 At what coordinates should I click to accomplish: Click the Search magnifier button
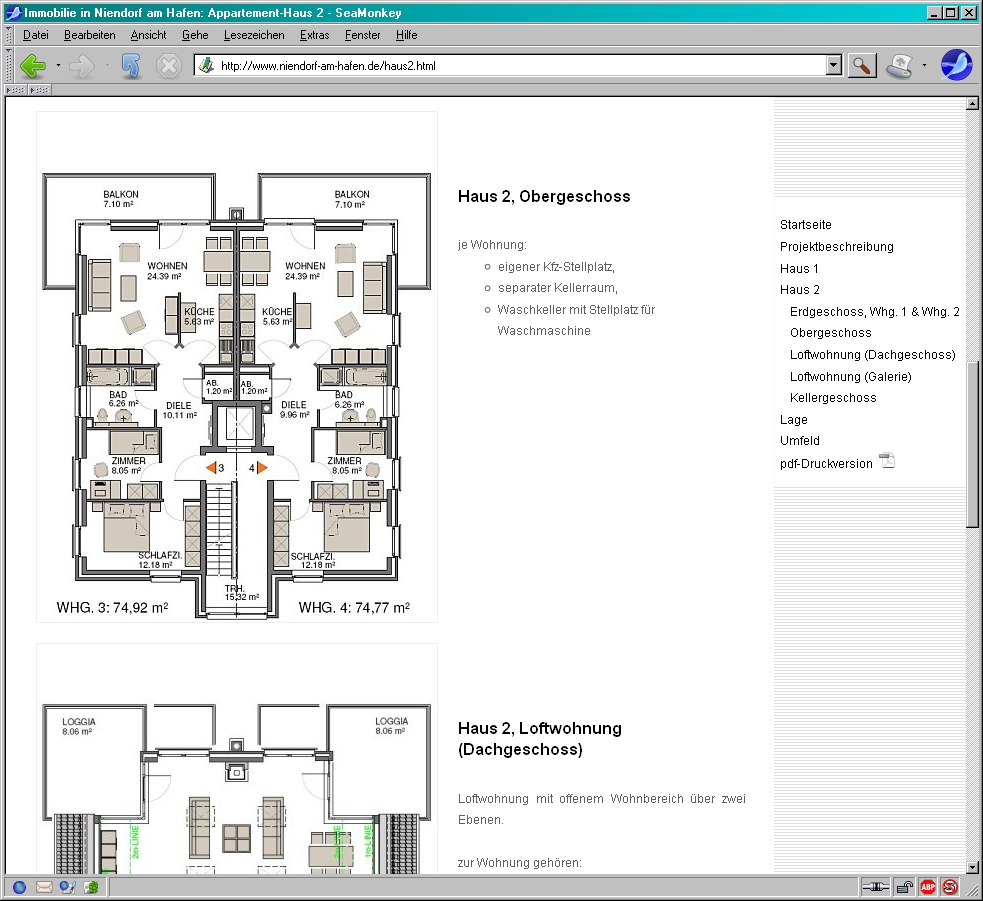tap(862, 66)
